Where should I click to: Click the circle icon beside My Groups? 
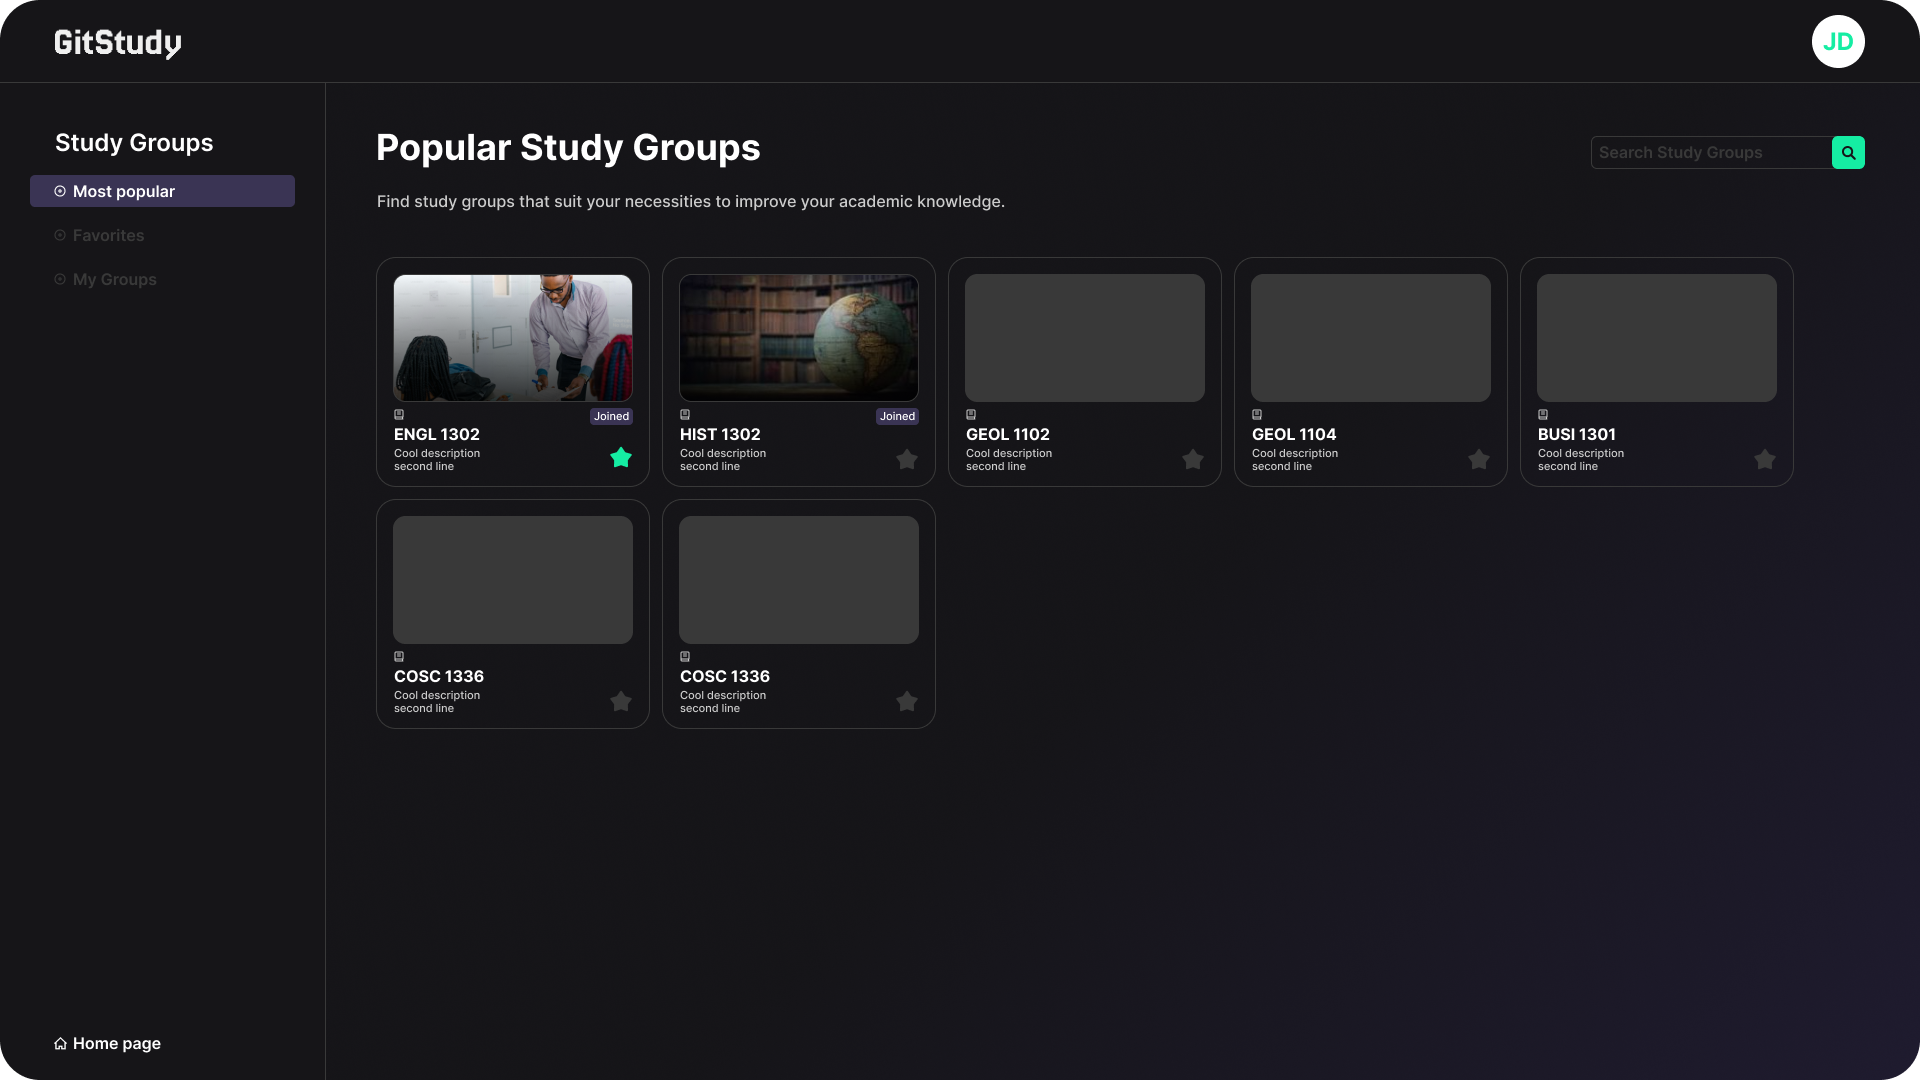coord(60,280)
